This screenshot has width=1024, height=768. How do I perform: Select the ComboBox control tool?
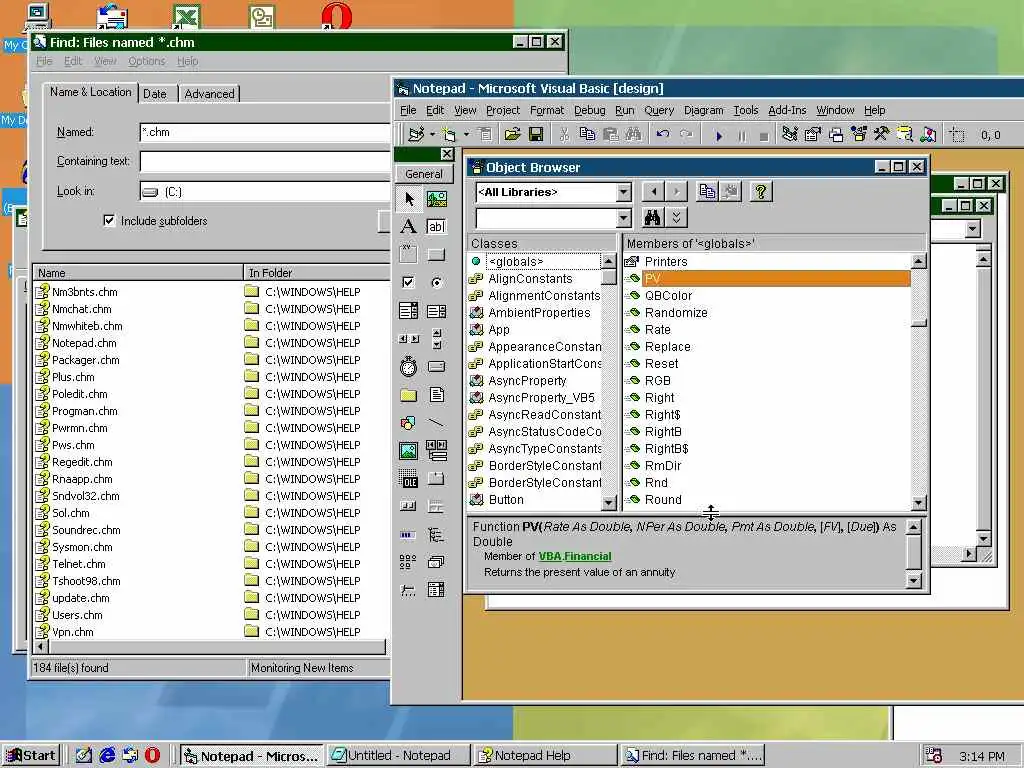[x=409, y=310]
